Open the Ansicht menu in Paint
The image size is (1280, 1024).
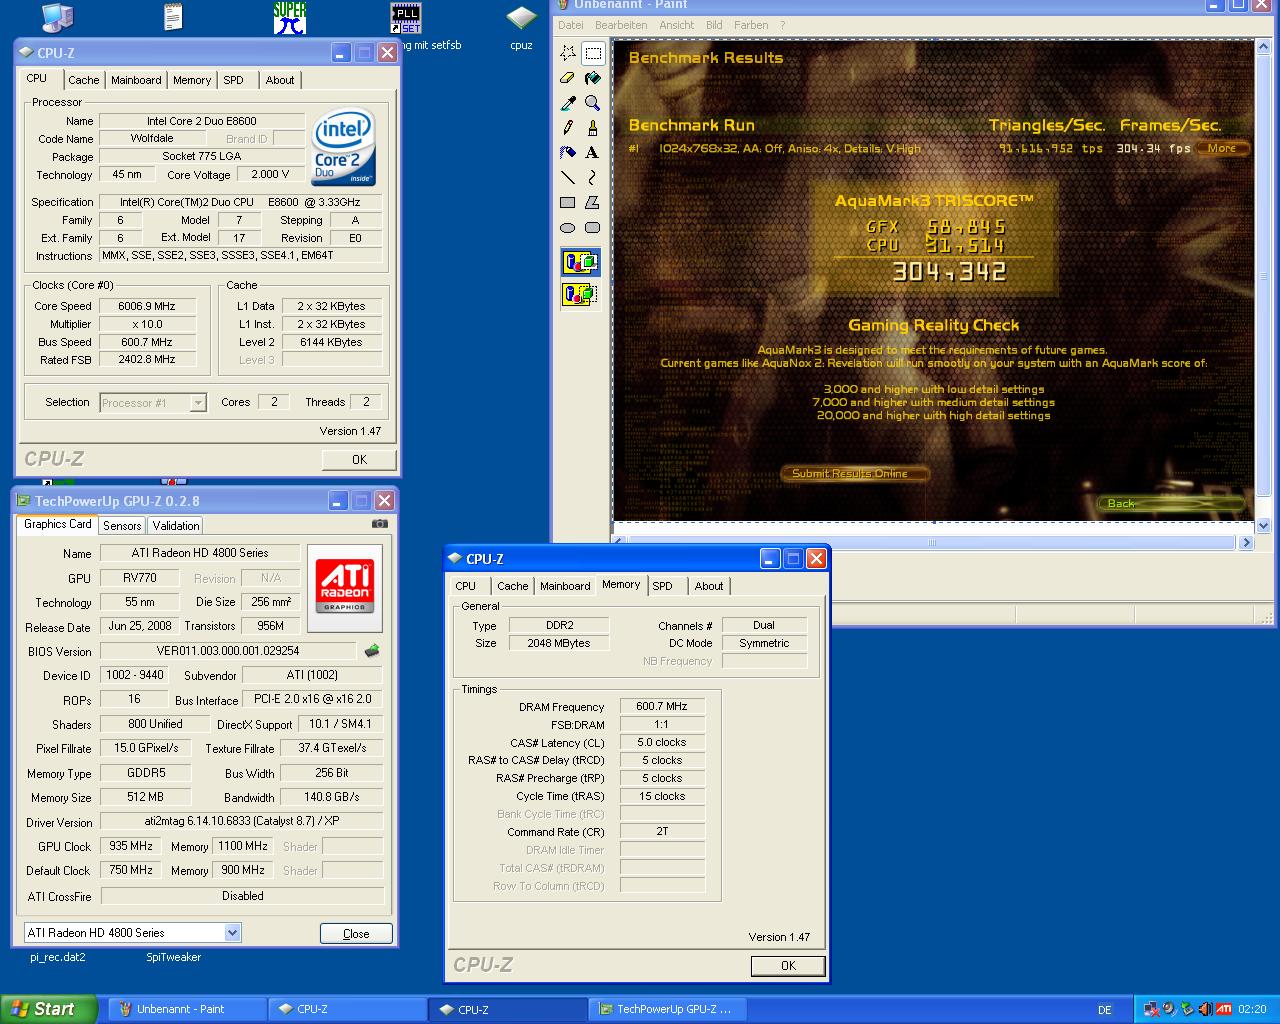676,25
